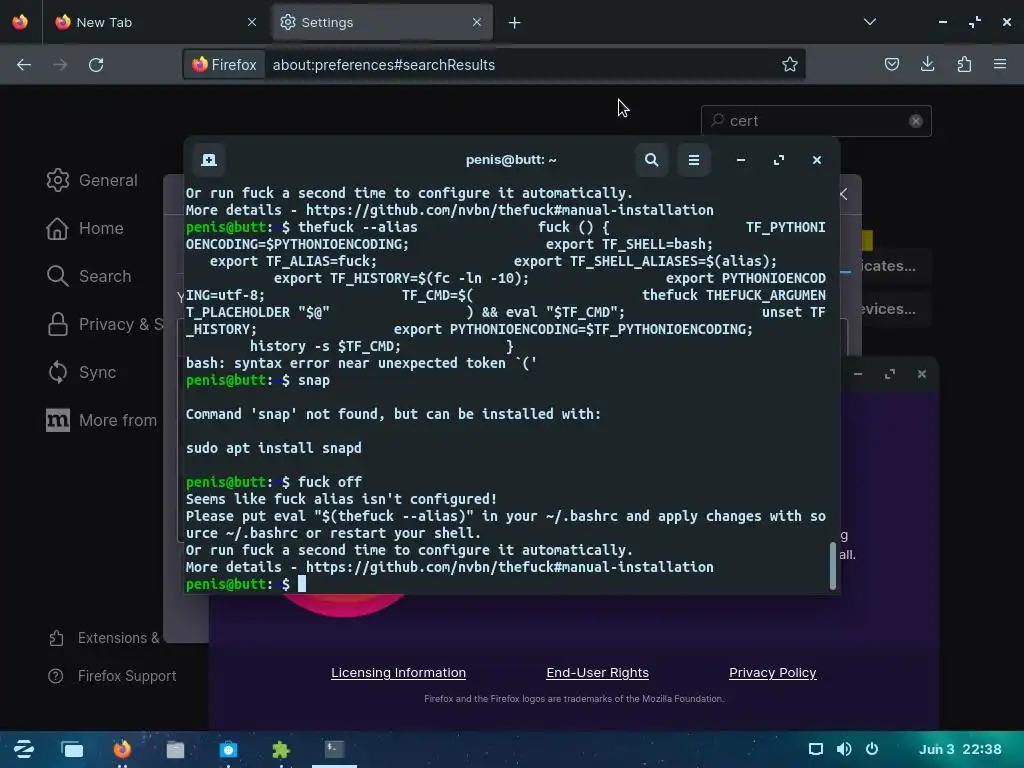Close the New Tab tab

click(x=252, y=22)
